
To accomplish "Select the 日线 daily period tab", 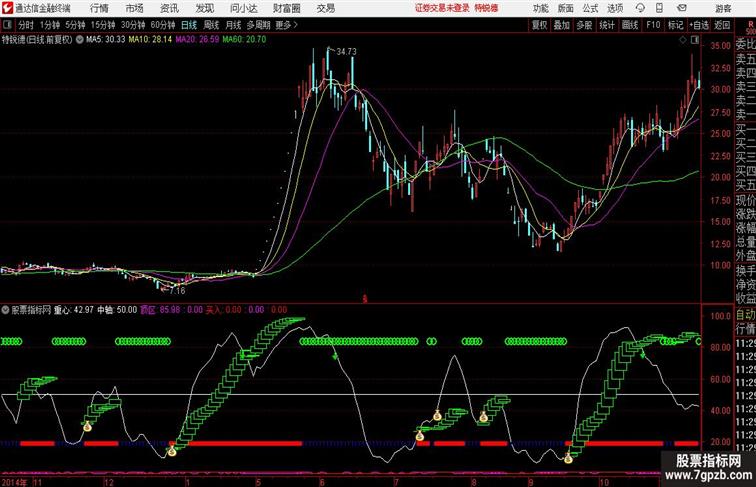I will point(189,25).
